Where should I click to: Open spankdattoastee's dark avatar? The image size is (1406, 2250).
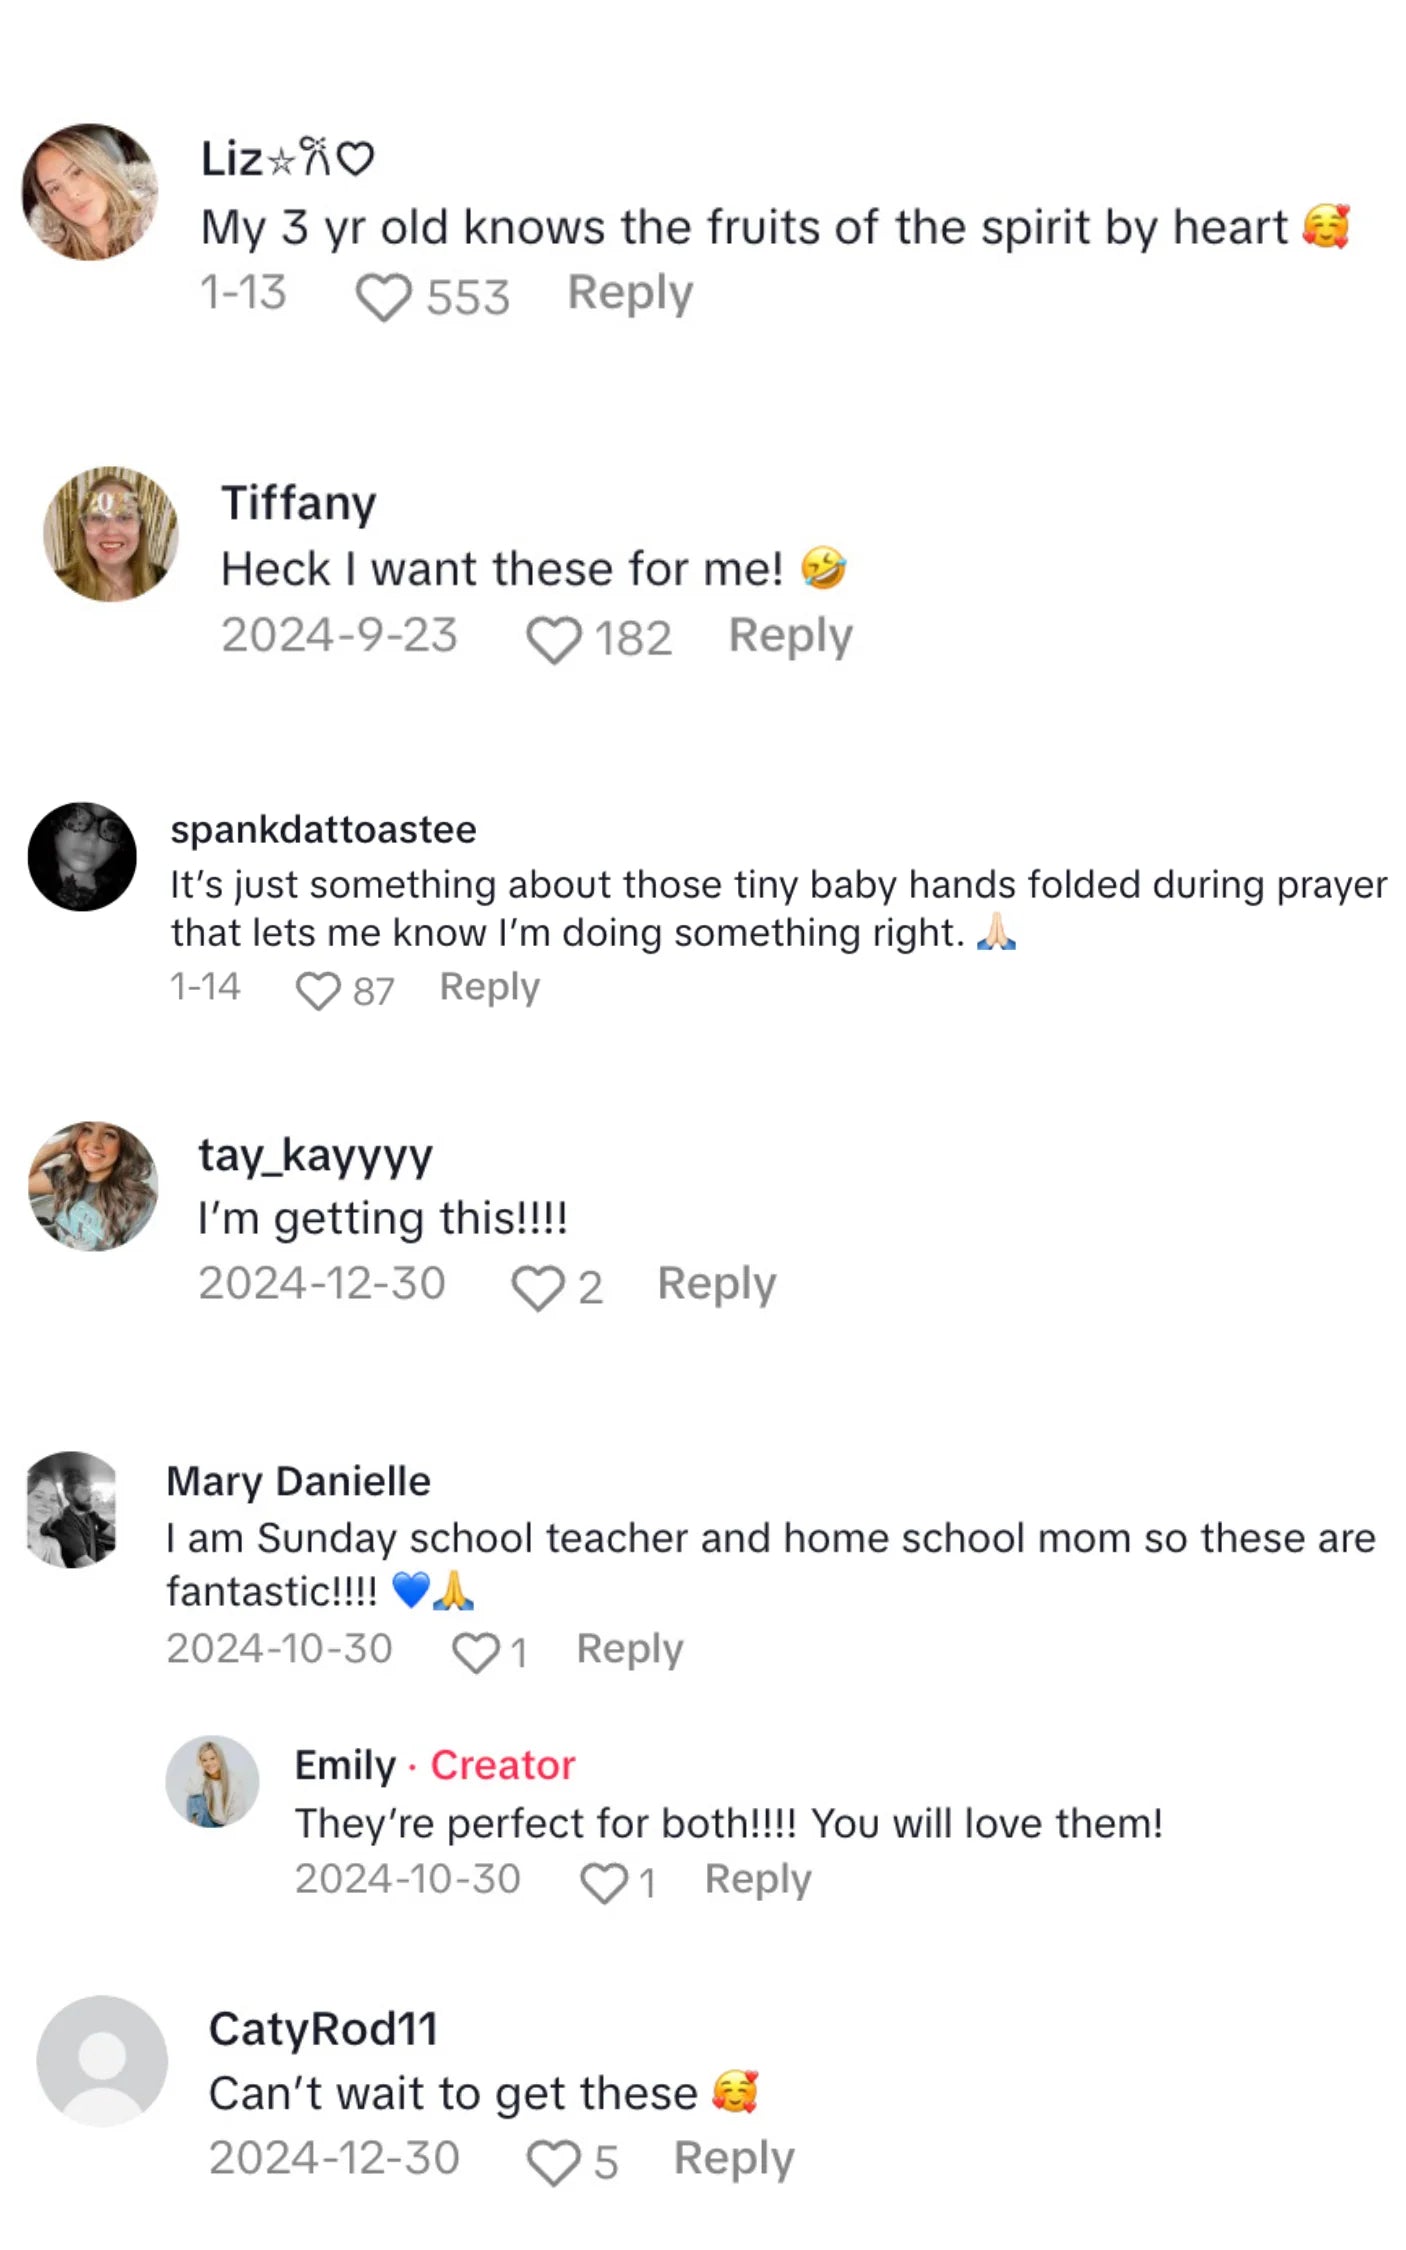click(82, 856)
